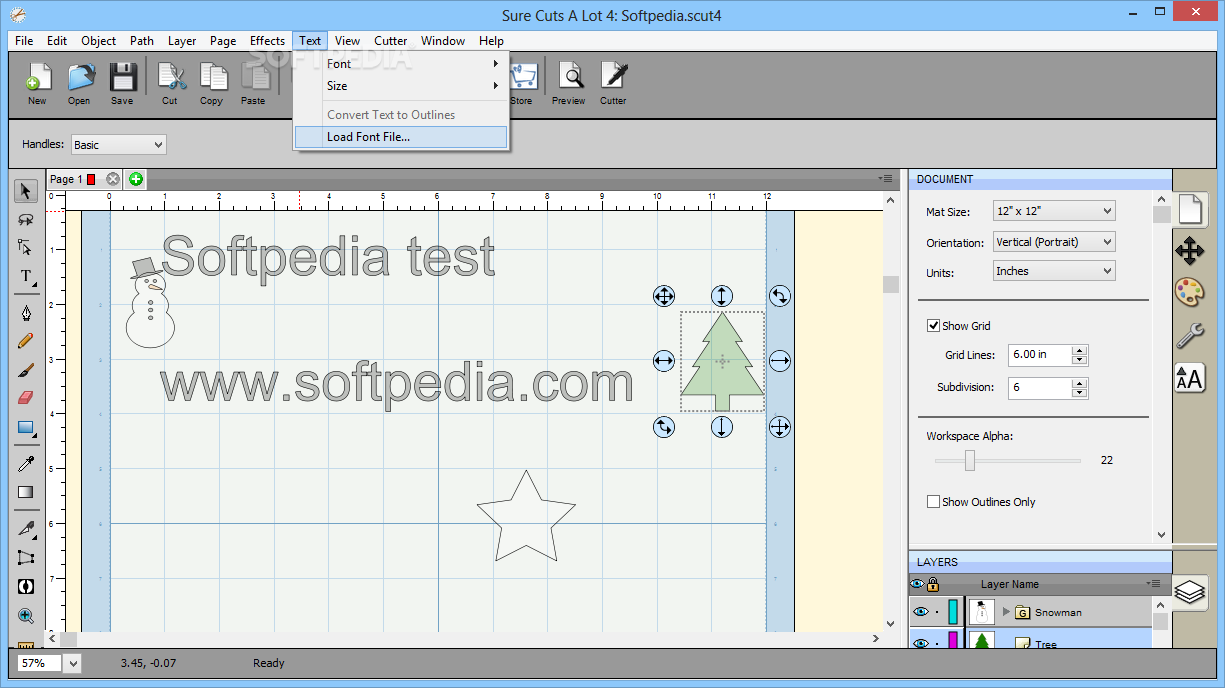Open the Orientation Vertical (Portrait) dropdown
Screen dimensions: 1225x688
tap(1054, 242)
